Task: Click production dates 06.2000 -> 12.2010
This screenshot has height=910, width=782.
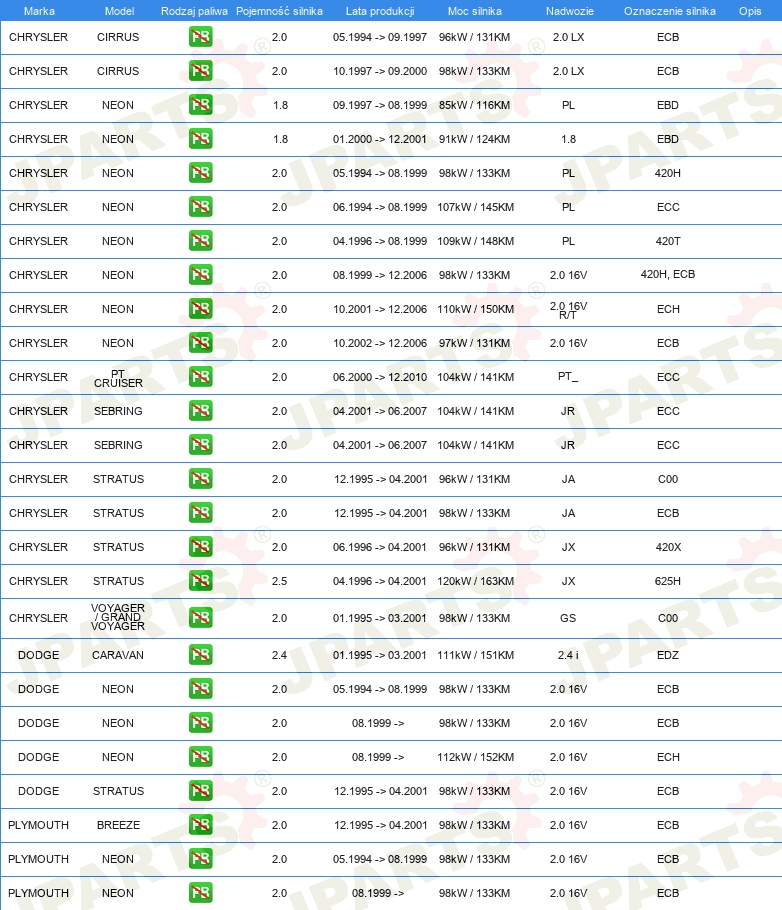Action: (x=380, y=378)
